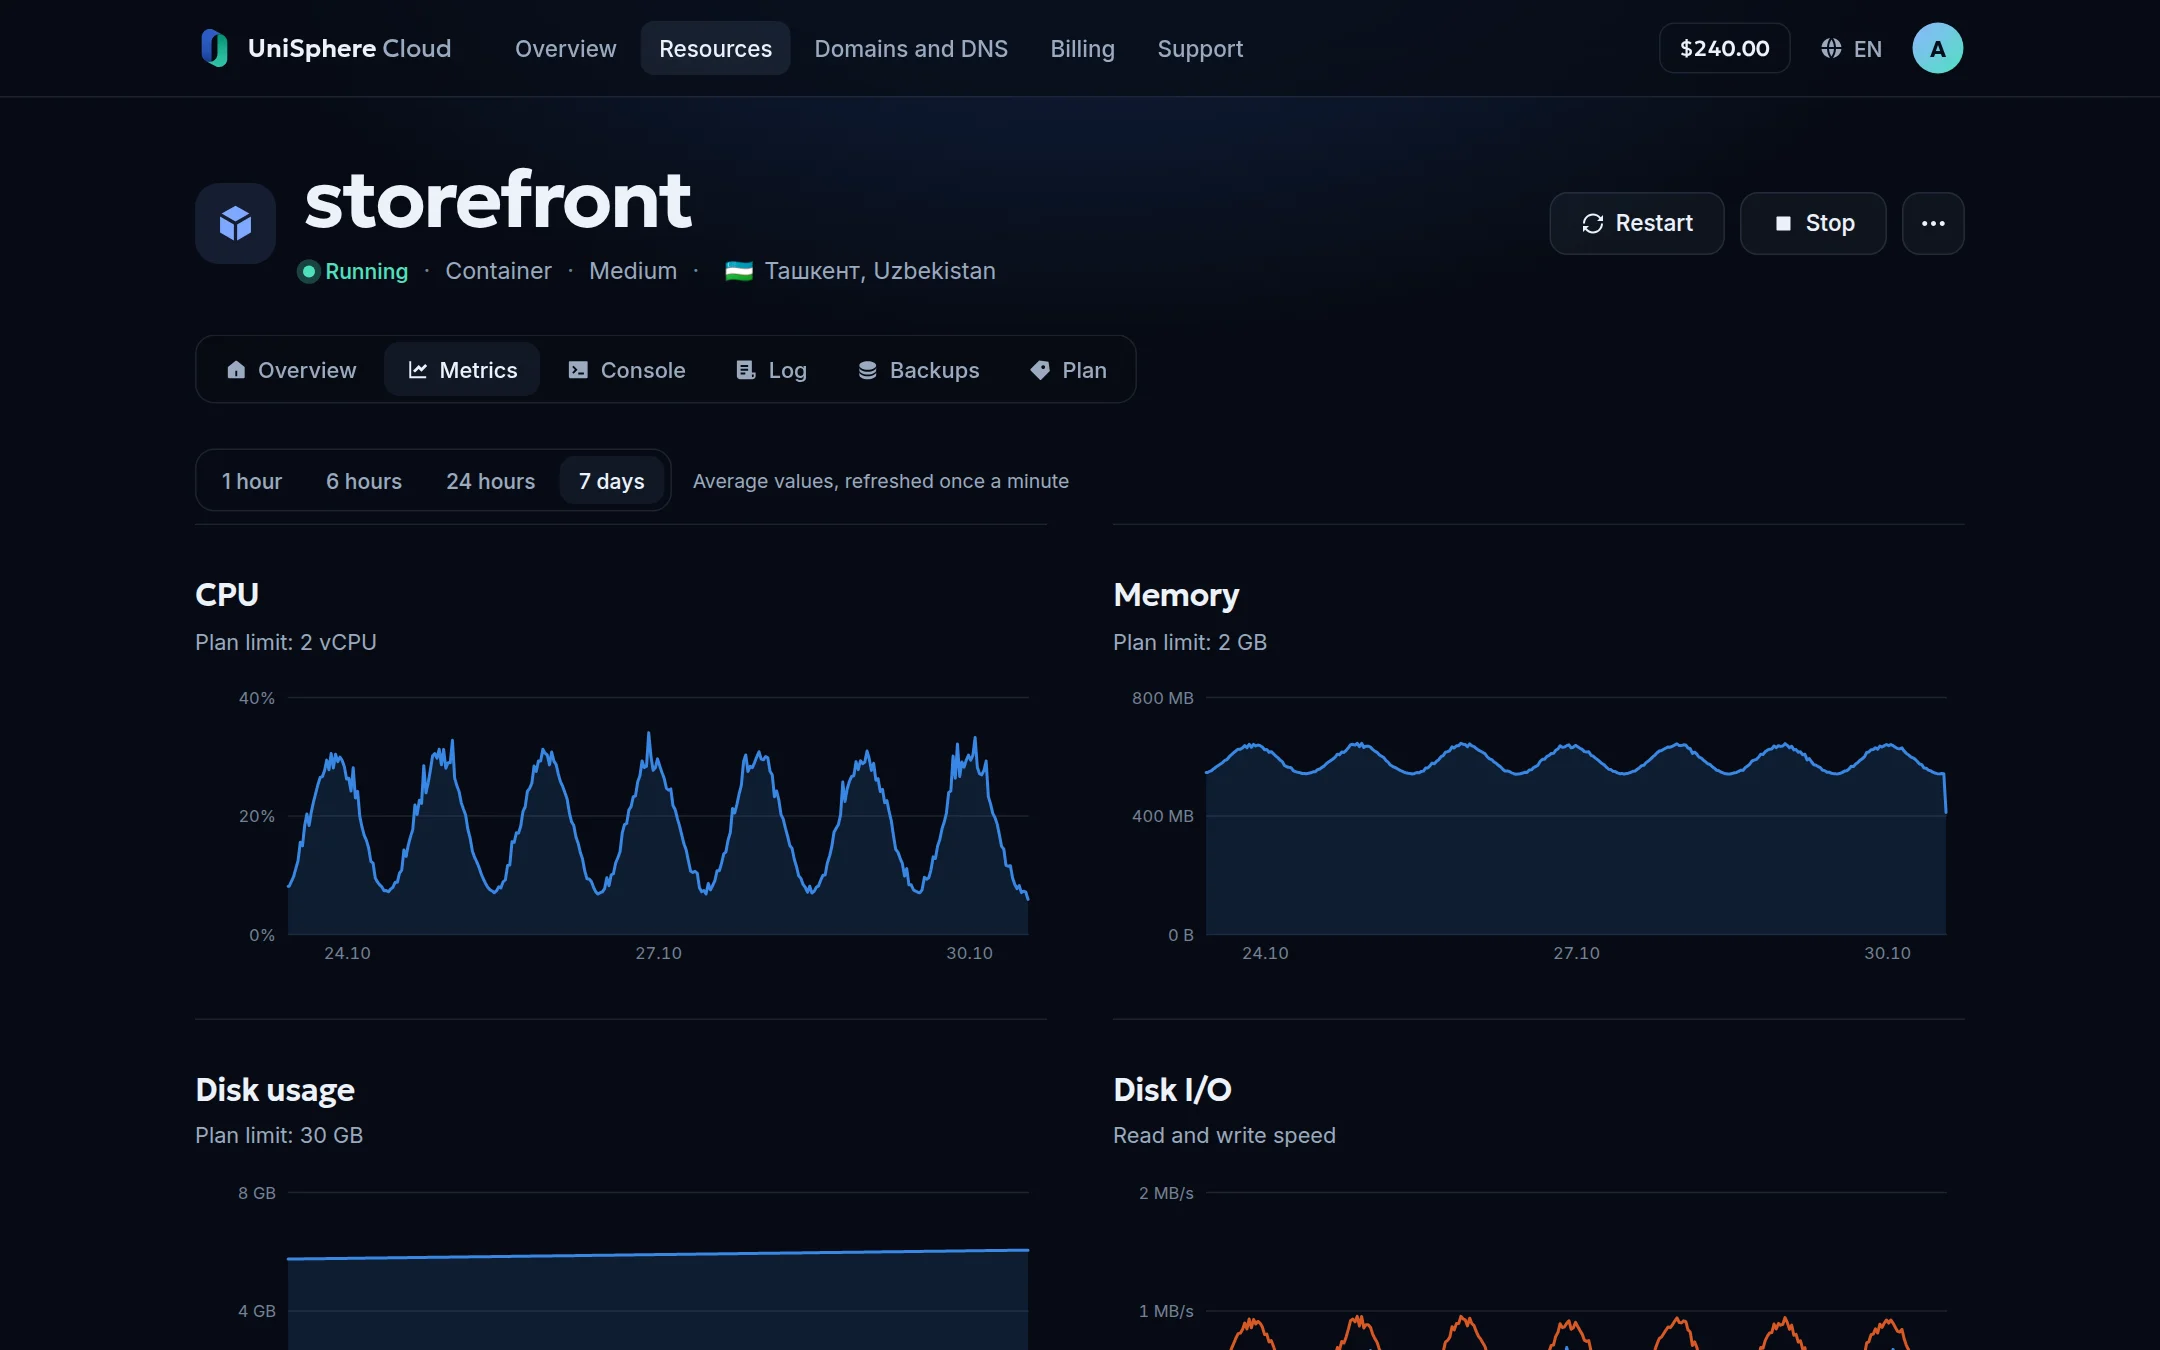Click the 'Container' type label
2160x1350 pixels.
click(x=498, y=271)
